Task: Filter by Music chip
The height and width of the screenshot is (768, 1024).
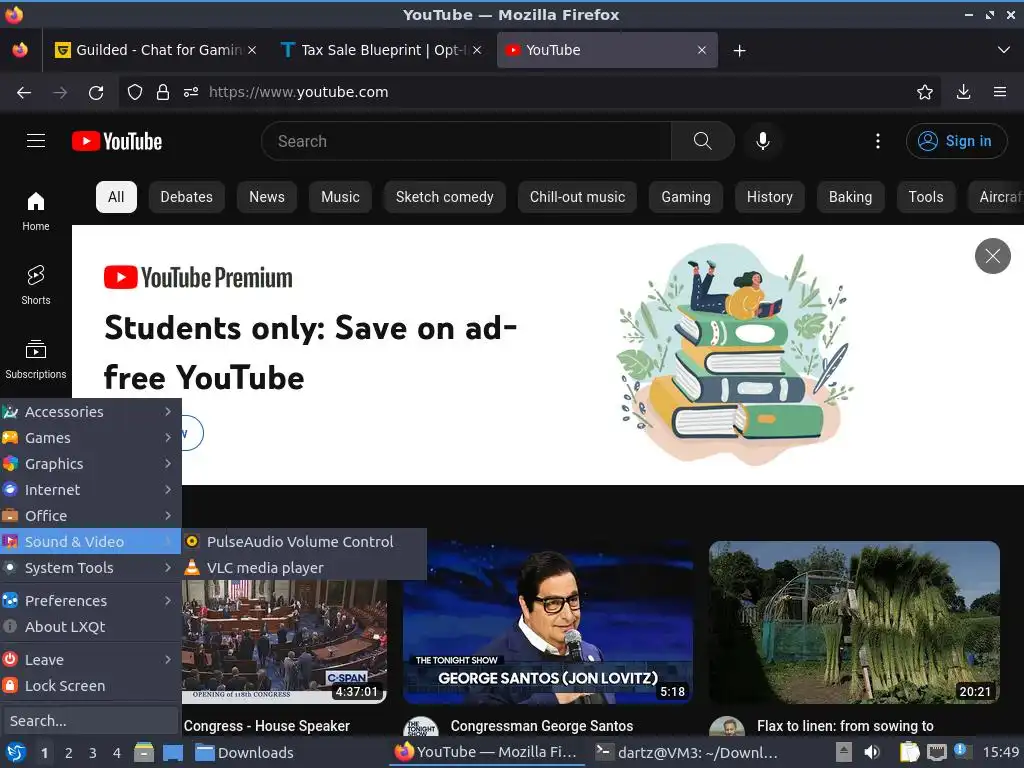Action: tap(340, 197)
